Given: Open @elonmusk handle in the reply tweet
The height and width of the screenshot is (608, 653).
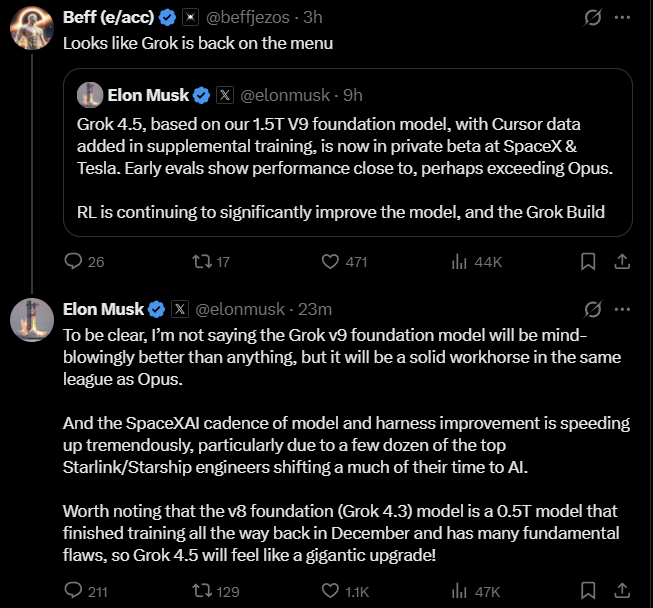Looking at the screenshot, I should point(240,309).
